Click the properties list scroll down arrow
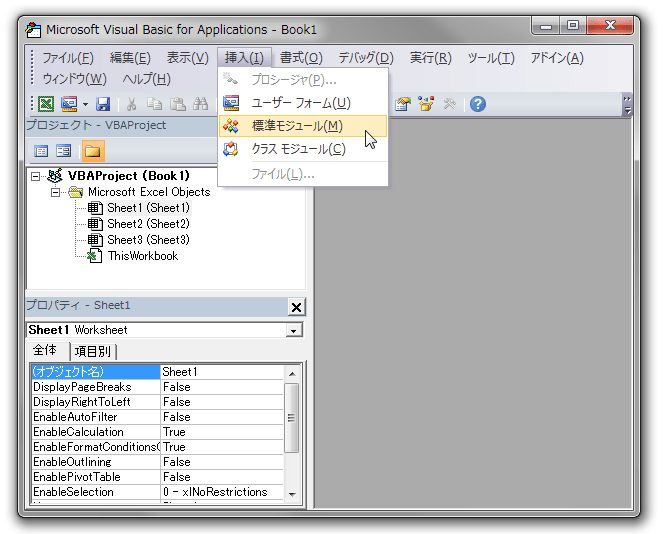This screenshot has width=663, height=534. tap(292, 494)
